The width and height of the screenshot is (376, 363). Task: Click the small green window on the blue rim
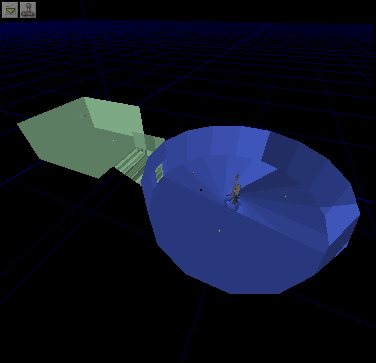[x=159, y=172]
